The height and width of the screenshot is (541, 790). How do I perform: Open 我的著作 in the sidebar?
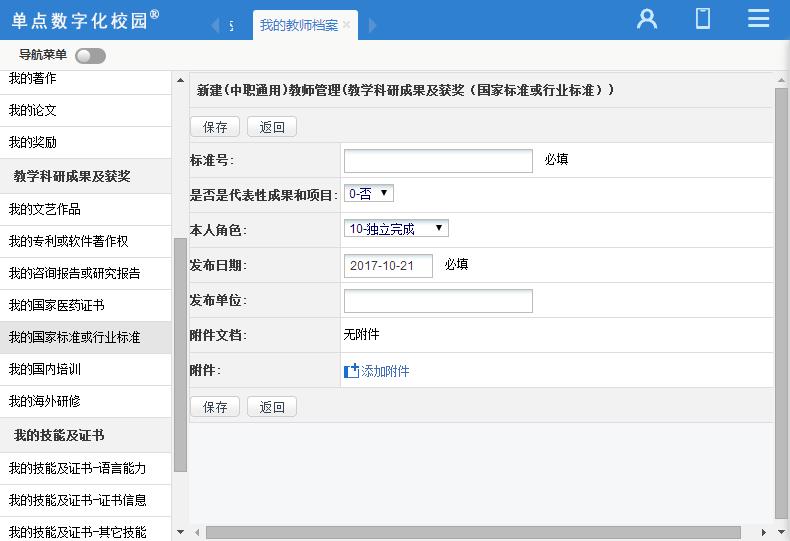(x=86, y=79)
